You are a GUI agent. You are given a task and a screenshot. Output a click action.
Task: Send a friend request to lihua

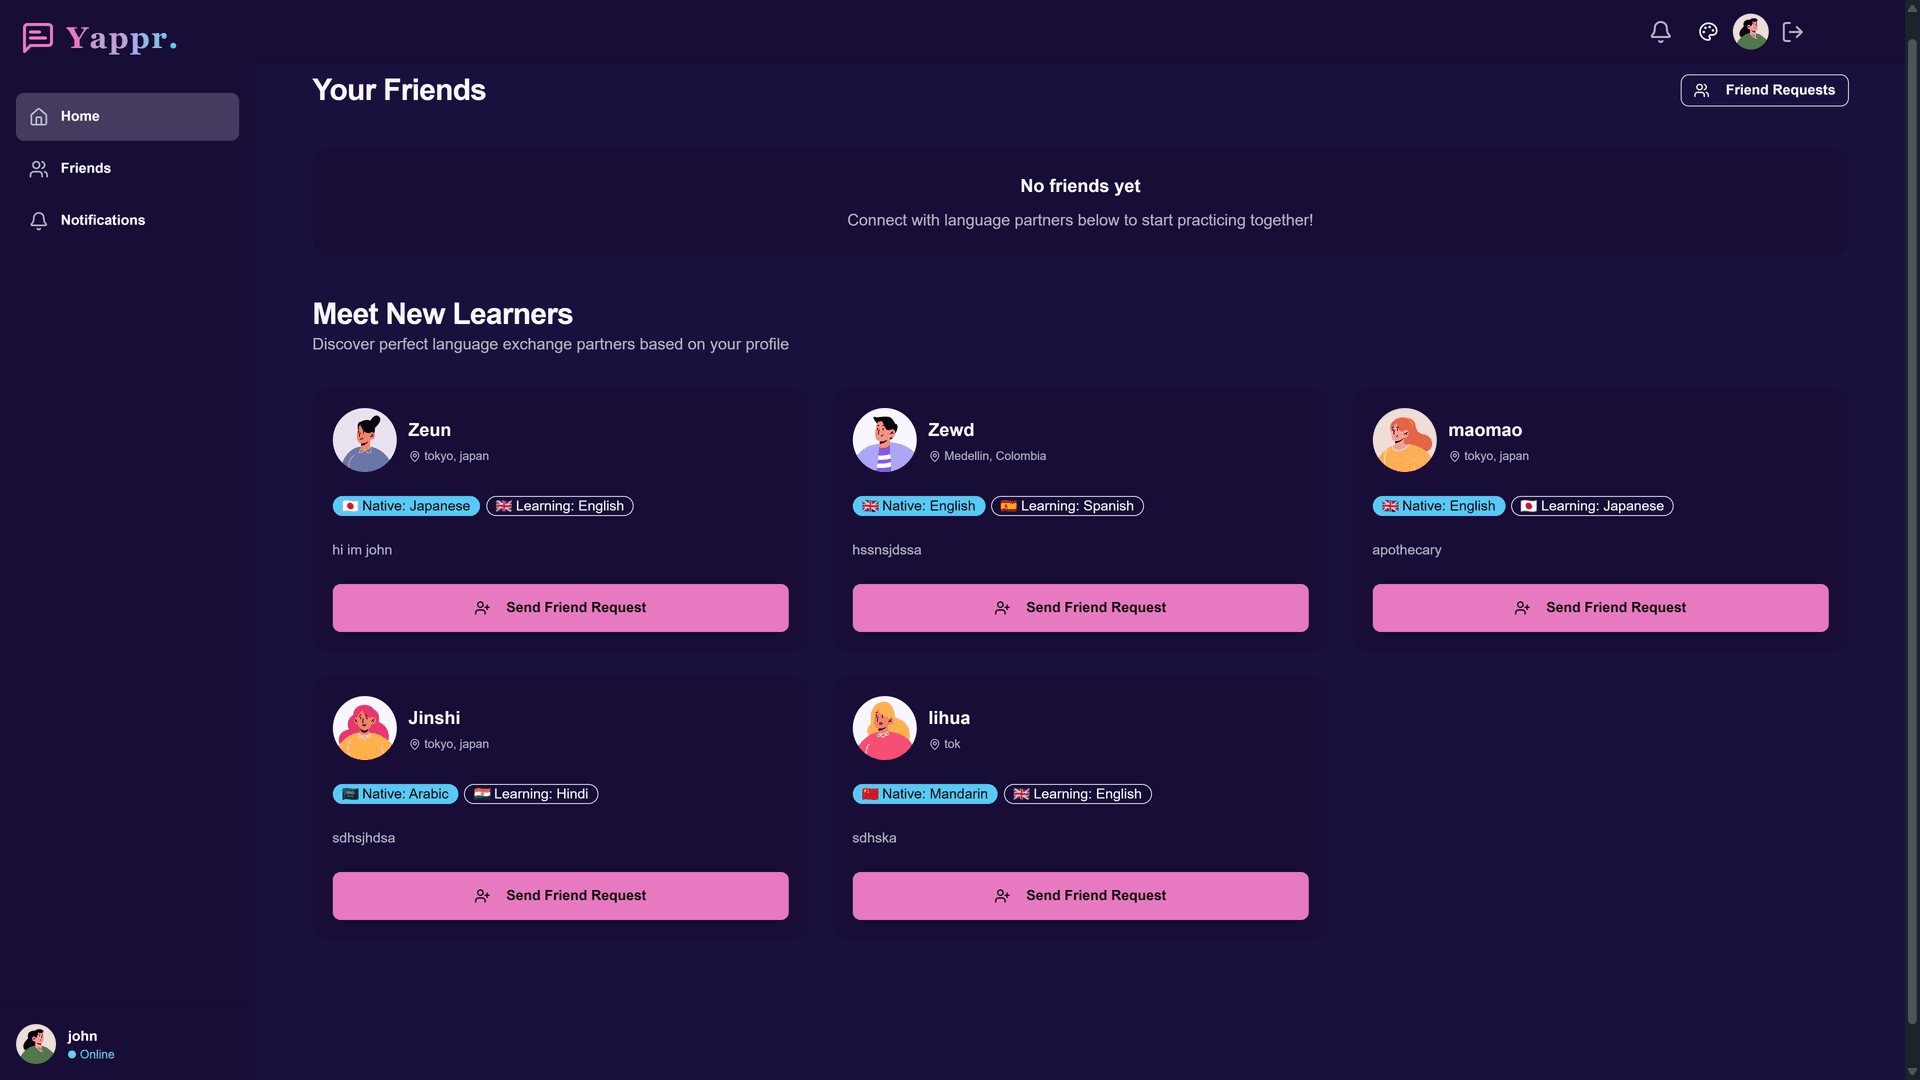(1080, 895)
